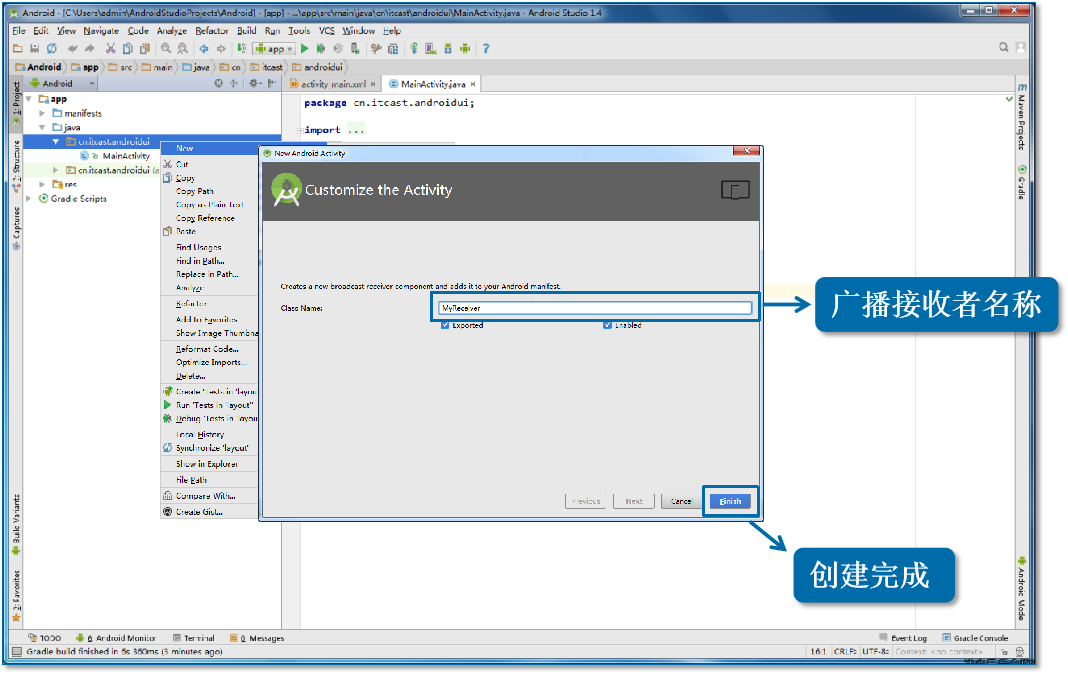This screenshot has width=1068, height=676.
Task: Switch to activity_main.xml editor tab
Action: tap(334, 84)
